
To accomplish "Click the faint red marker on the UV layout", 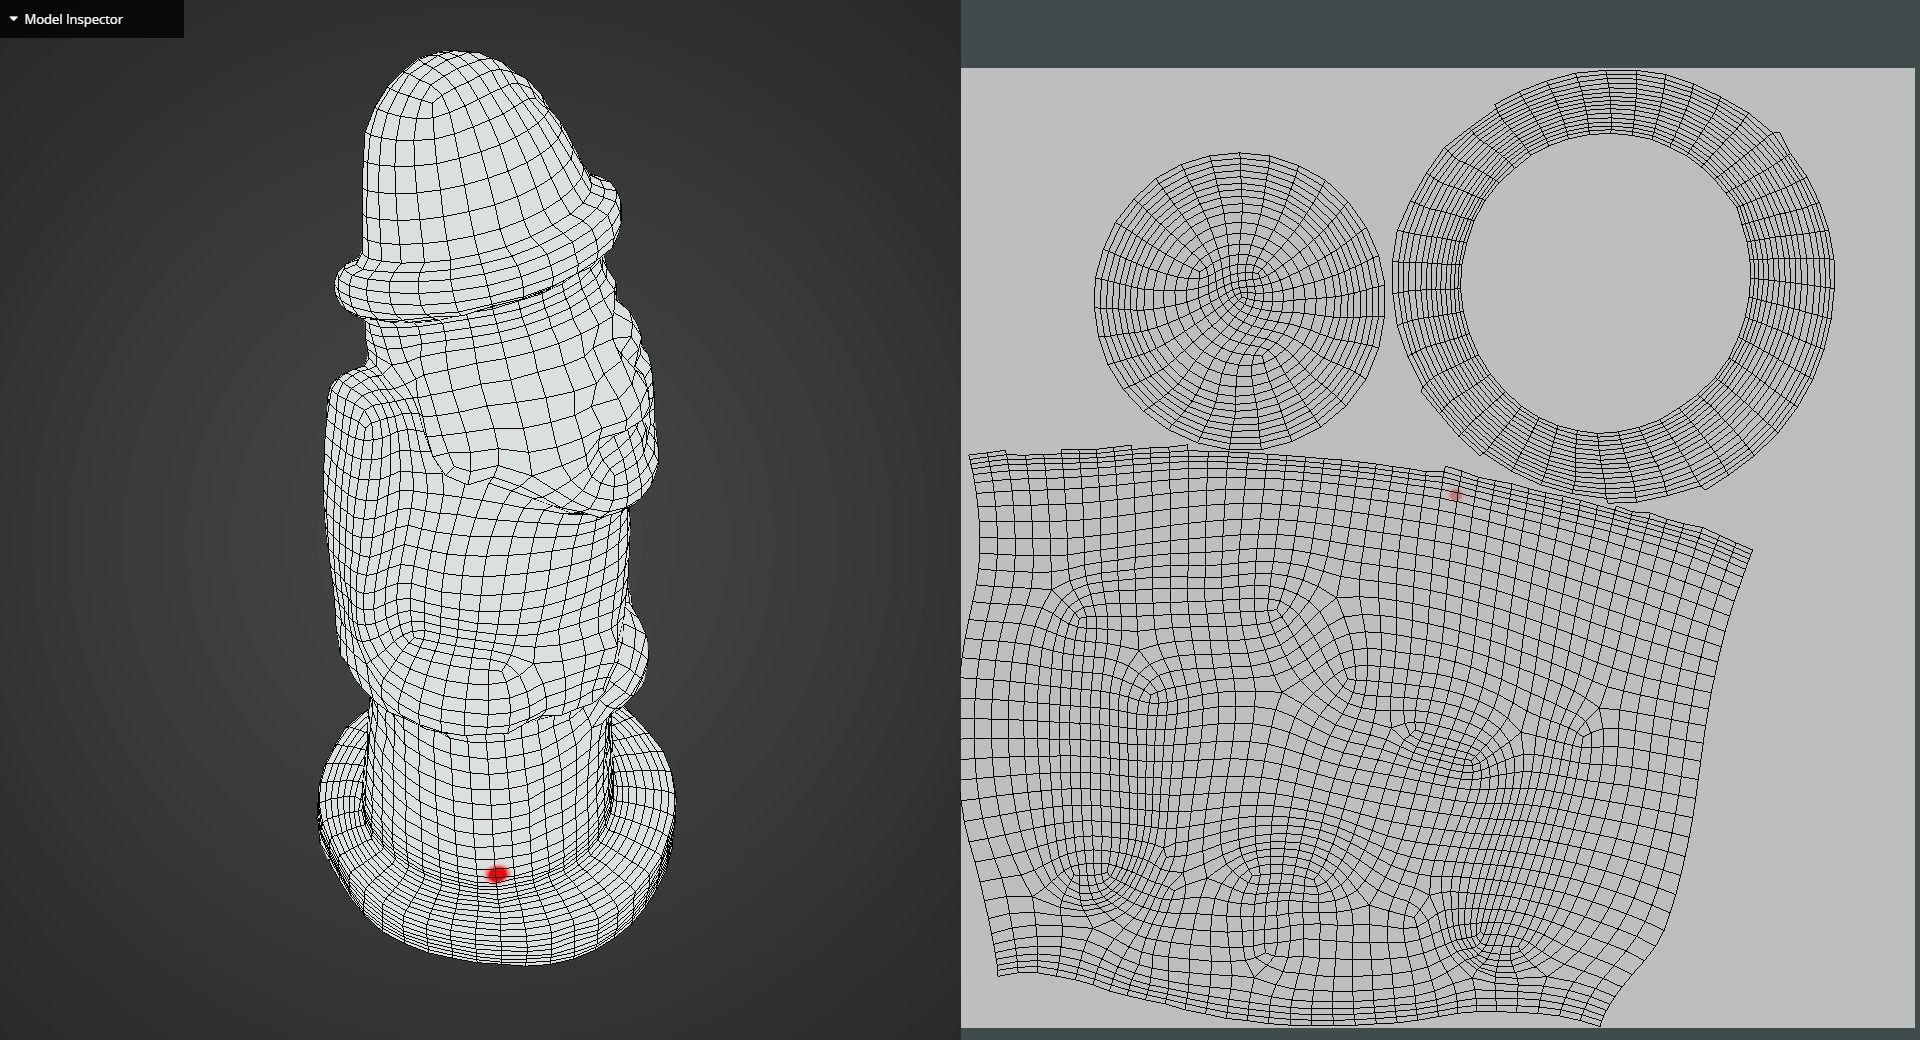I will (x=1455, y=496).
